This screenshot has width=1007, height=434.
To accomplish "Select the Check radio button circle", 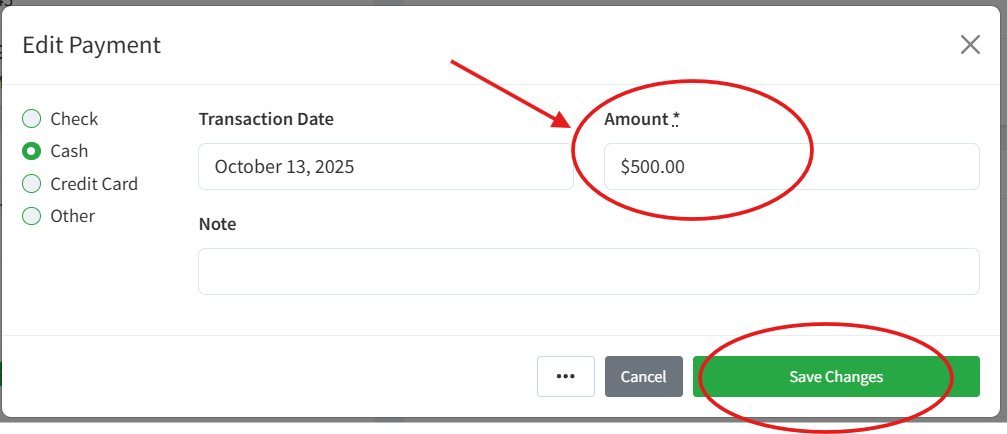I will 32,119.
